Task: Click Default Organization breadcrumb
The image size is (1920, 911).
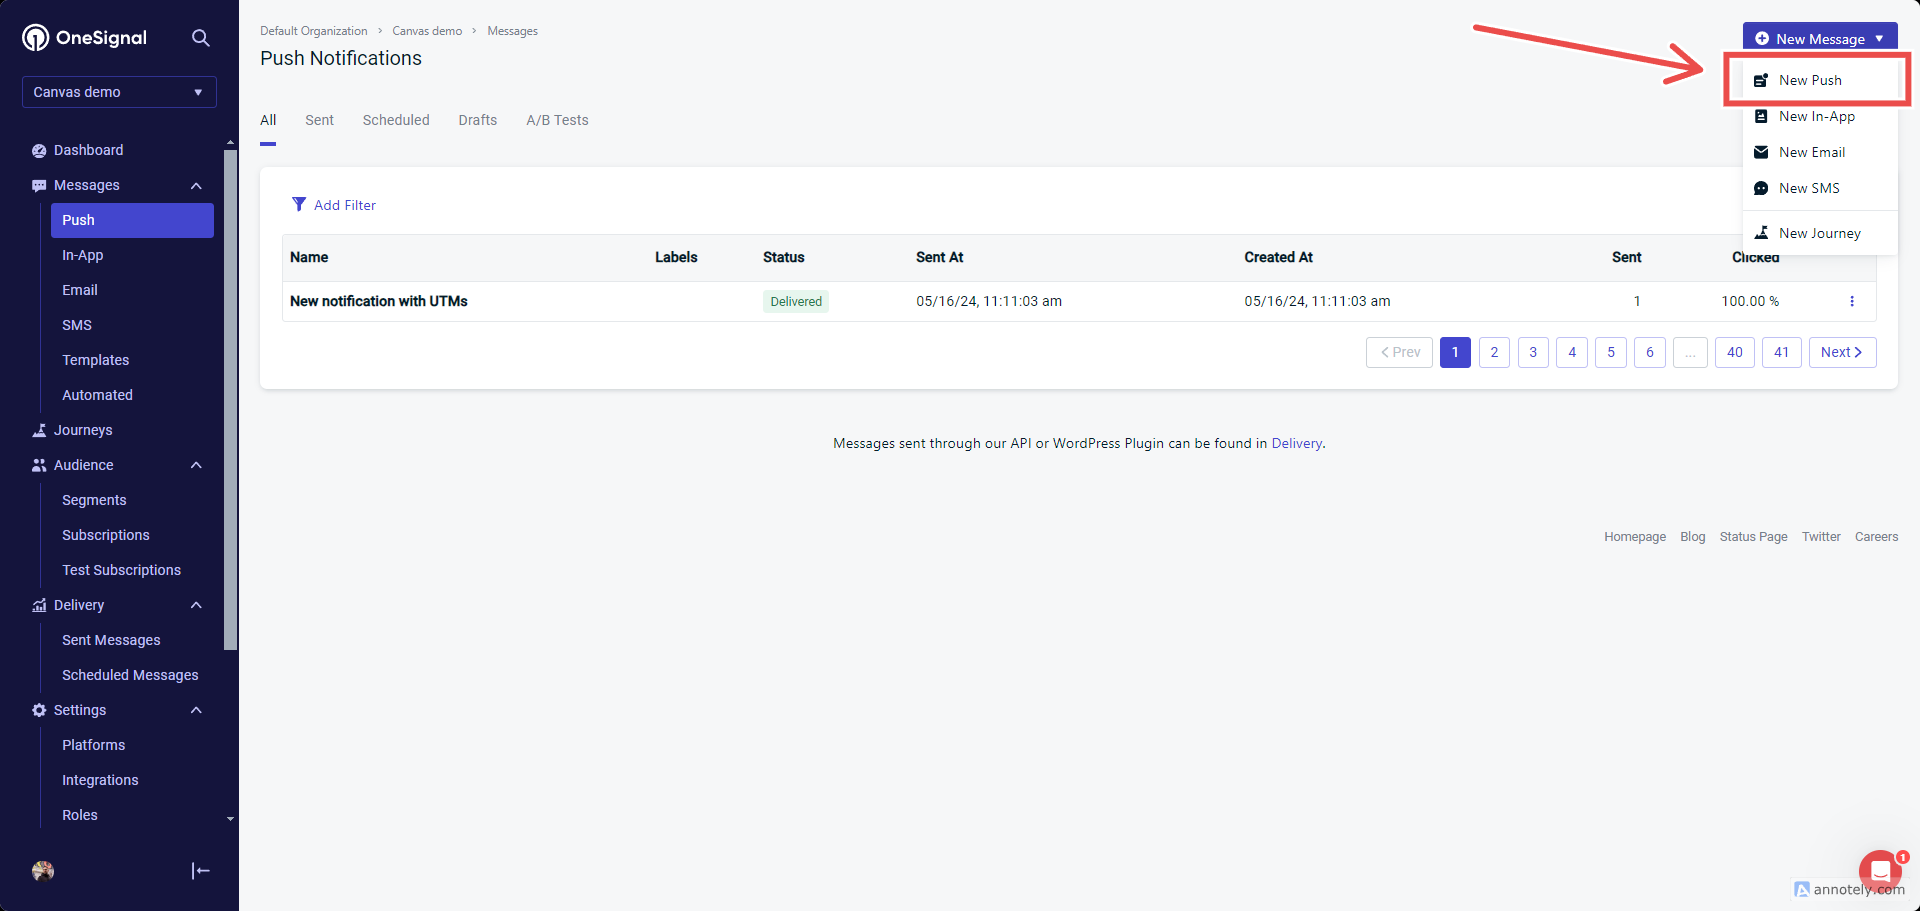Action: 314,31
